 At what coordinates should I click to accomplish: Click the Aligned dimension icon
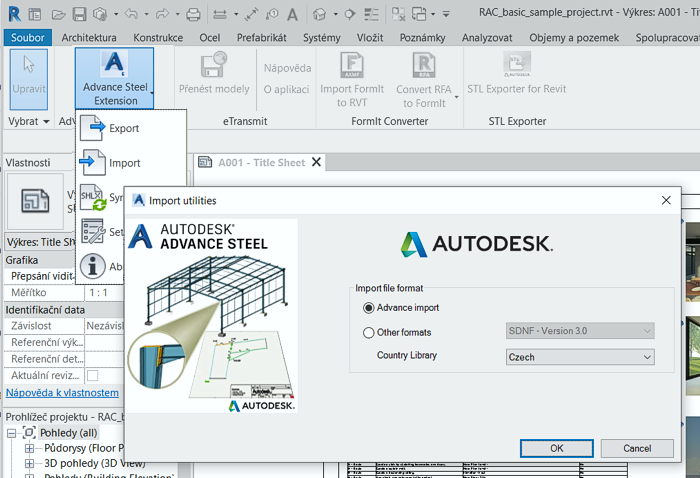(x=251, y=15)
